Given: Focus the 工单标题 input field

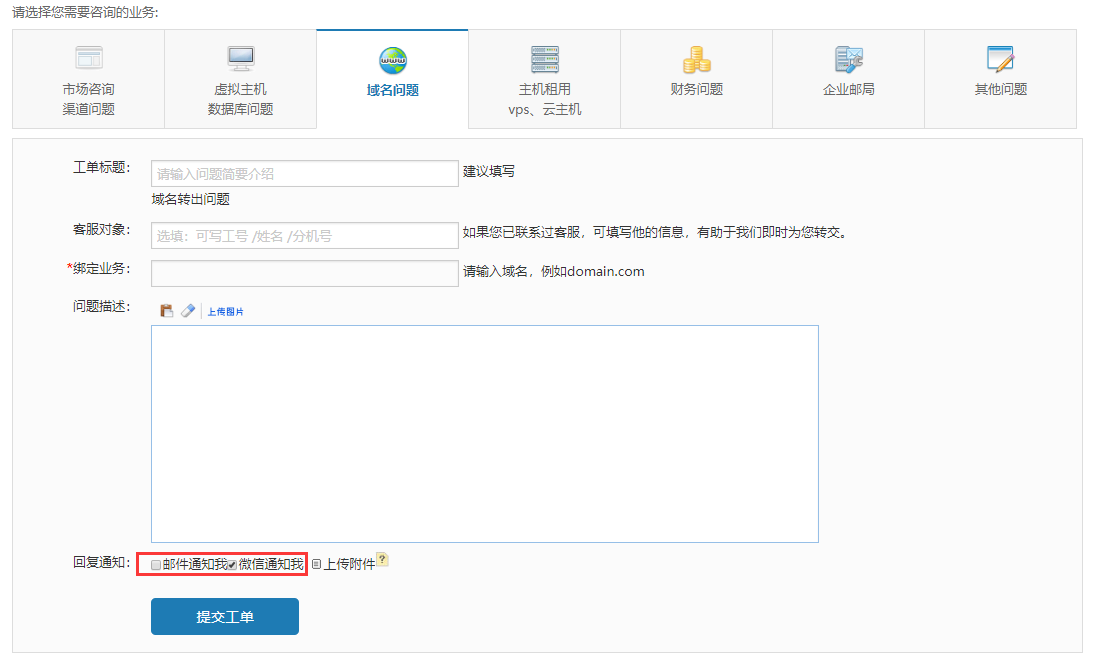Looking at the screenshot, I should coord(304,173).
